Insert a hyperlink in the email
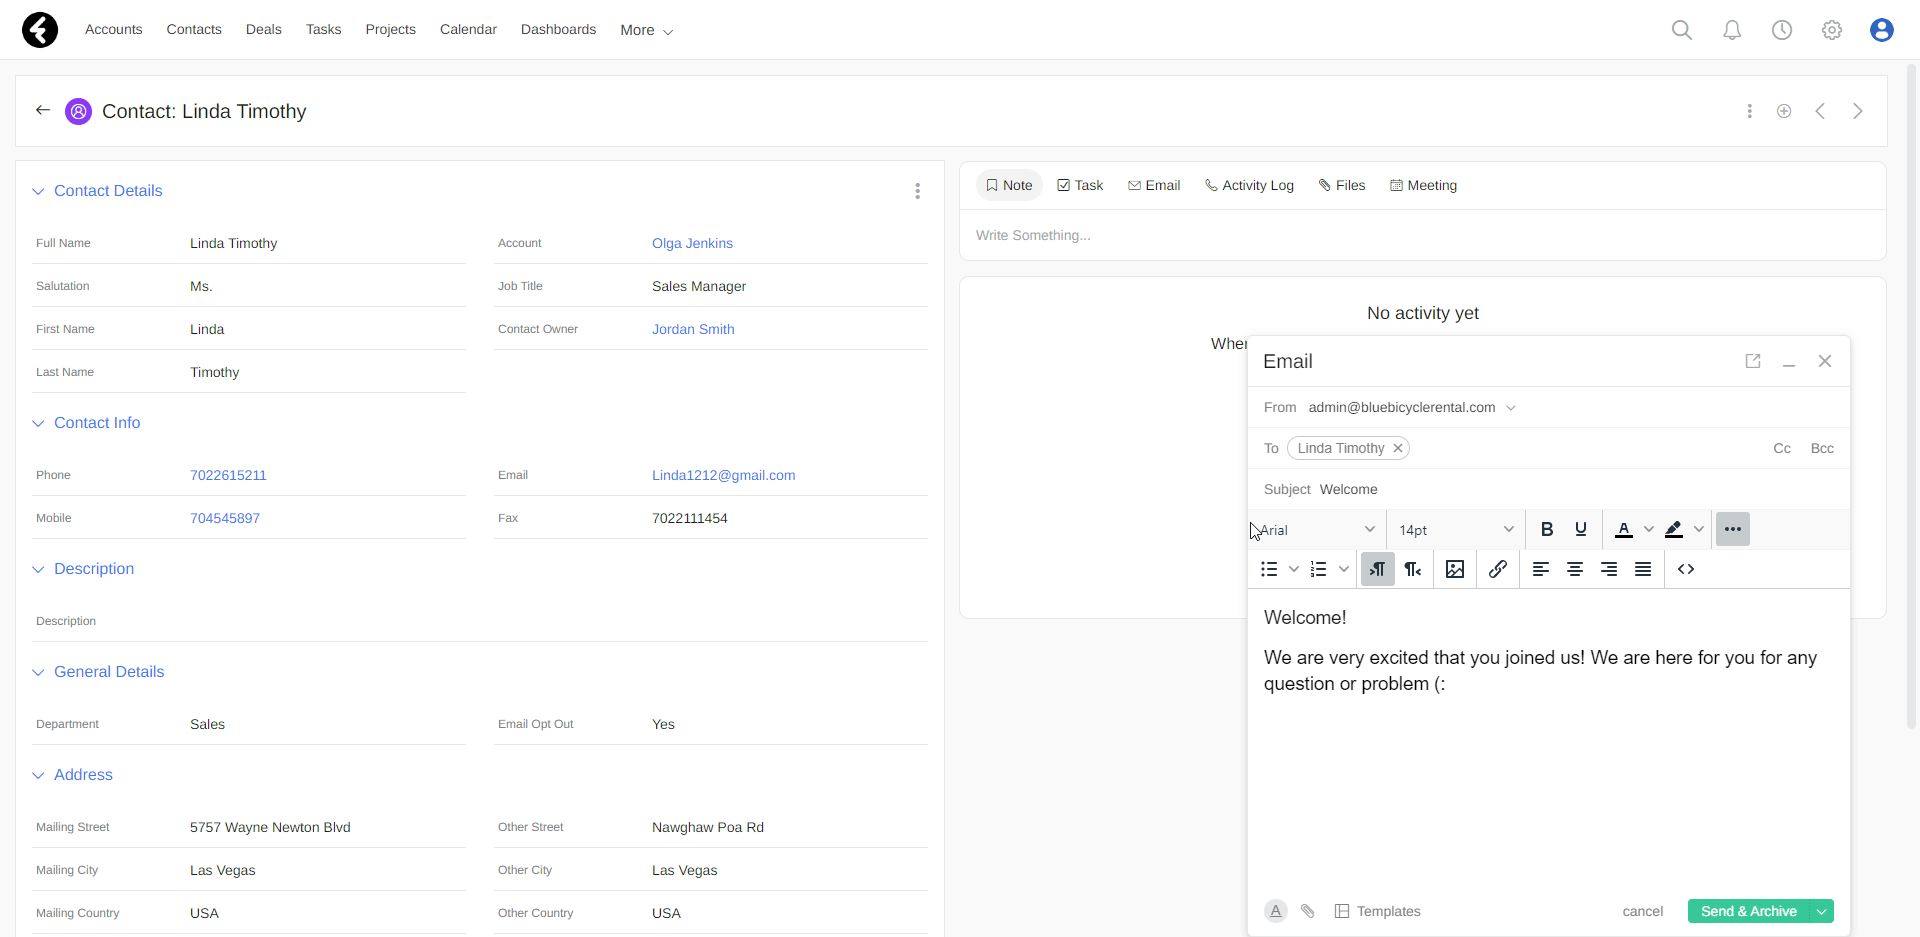The image size is (1920, 937). click(1498, 569)
